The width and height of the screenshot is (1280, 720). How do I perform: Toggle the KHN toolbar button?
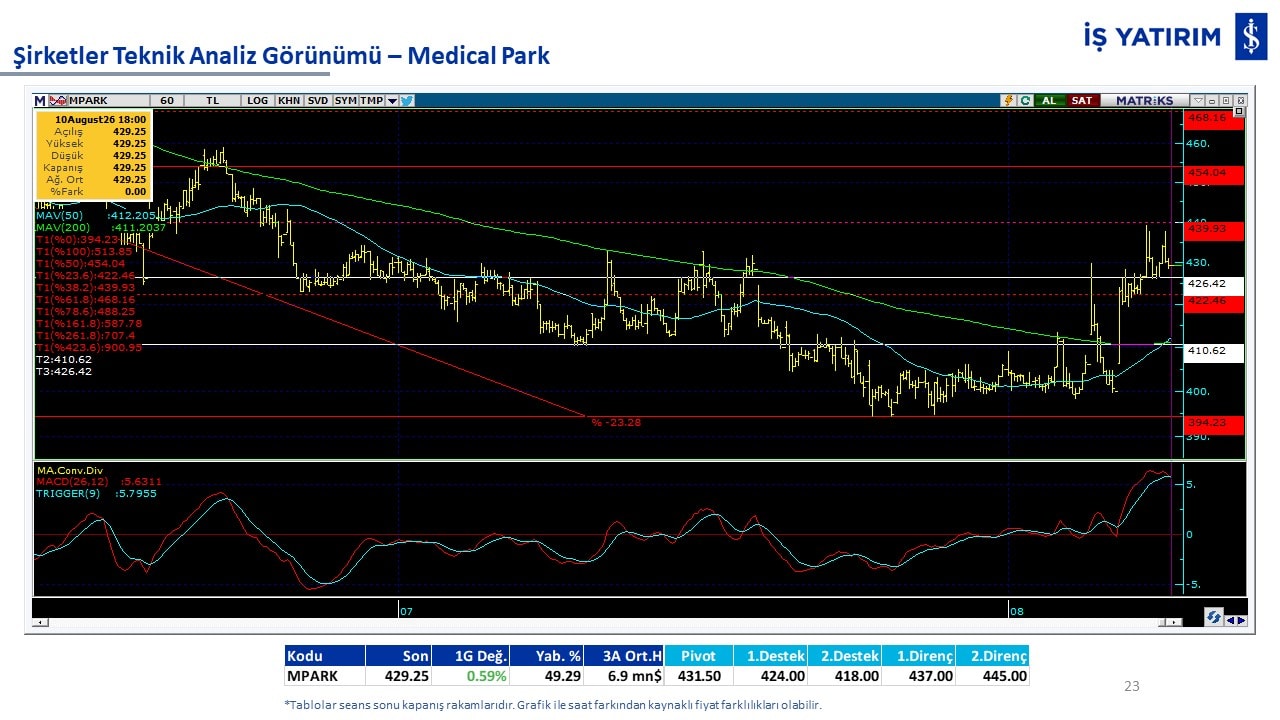(289, 101)
